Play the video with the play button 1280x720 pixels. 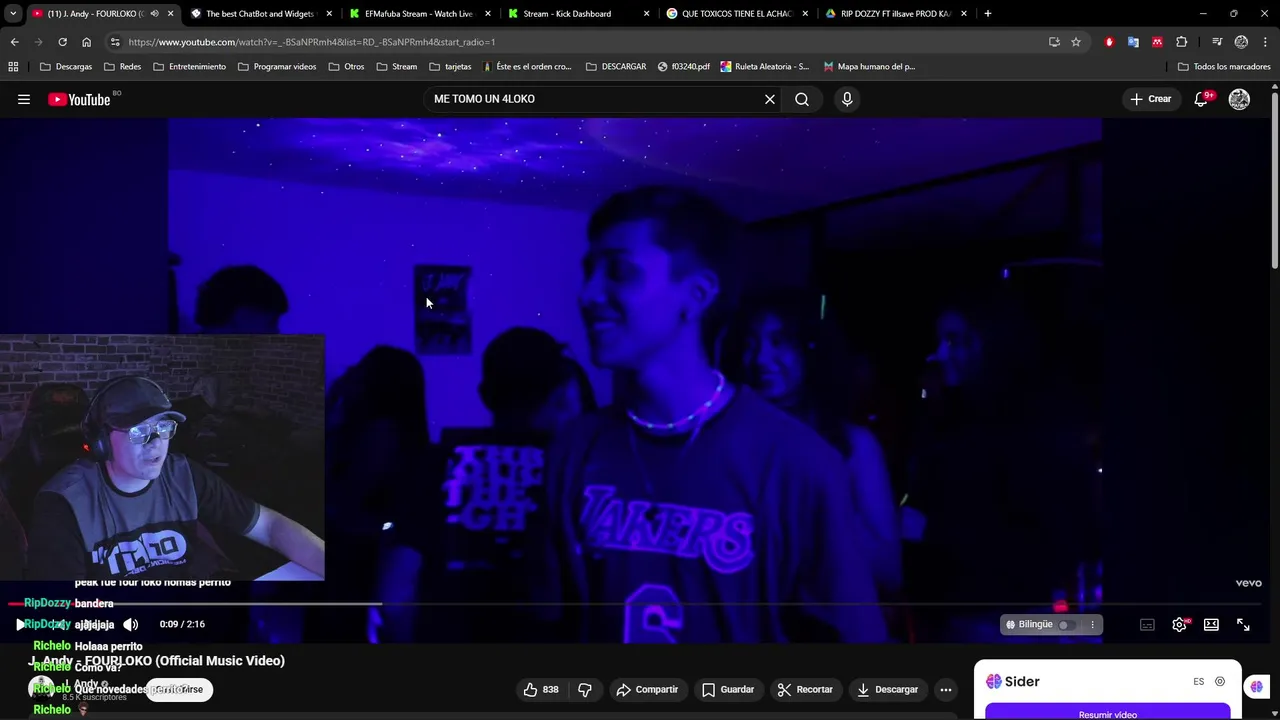pyautogui.click(x=20, y=624)
